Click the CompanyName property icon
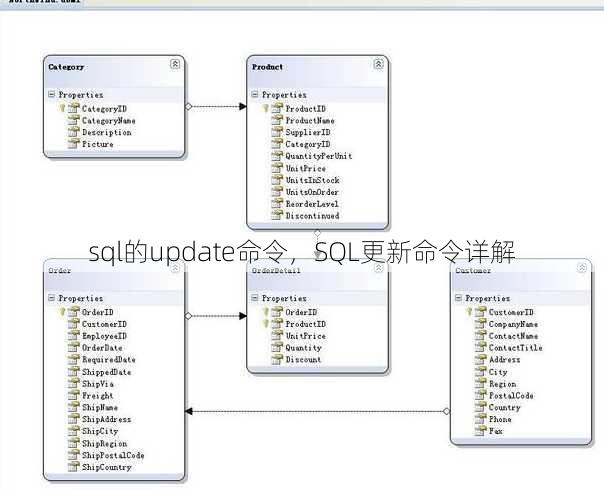Image resolution: width=604 pixels, height=490 pixels. pyautogui.click(x=480, y=324)
